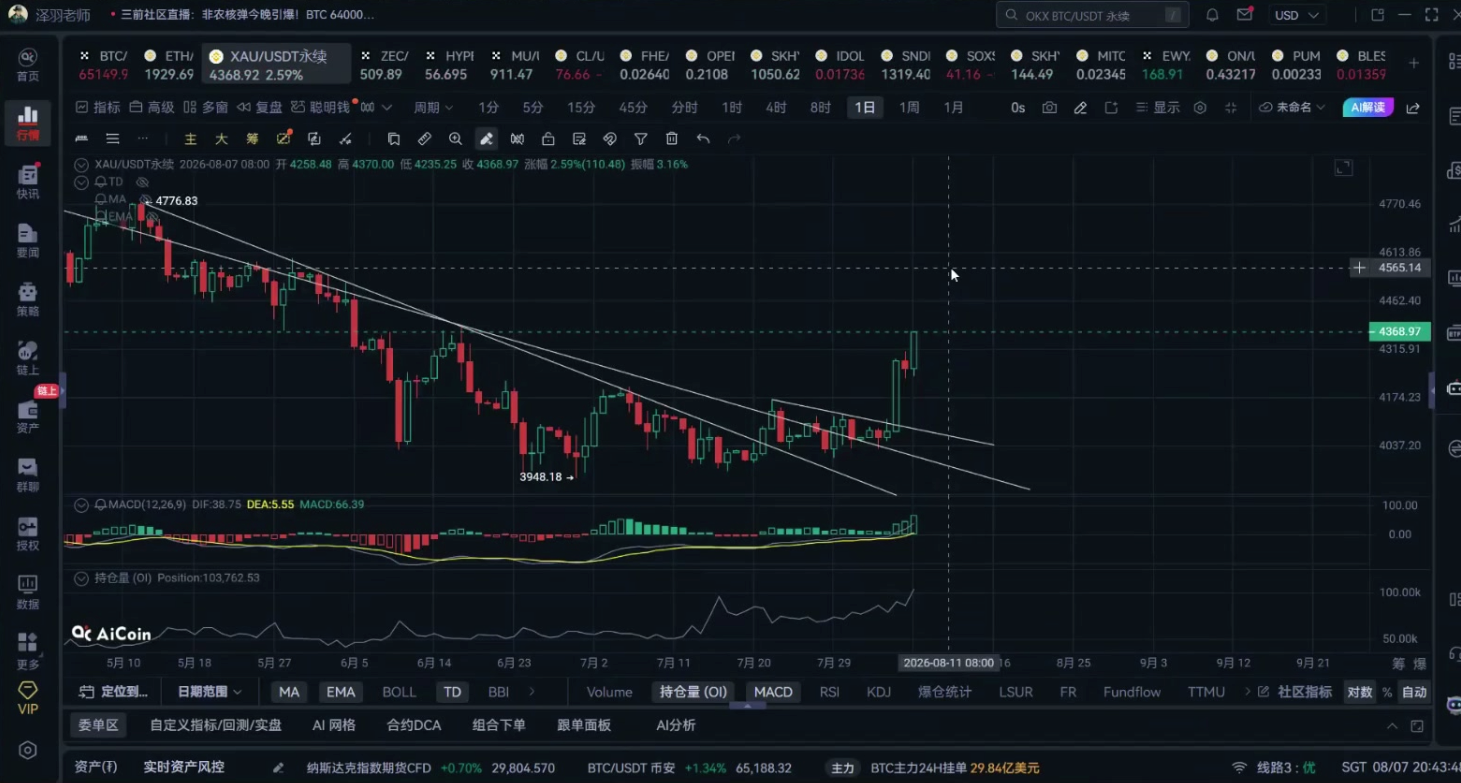The image size is (1461, 783).
Task: Click the screenshot camera icon
Action: [1049, 107]
